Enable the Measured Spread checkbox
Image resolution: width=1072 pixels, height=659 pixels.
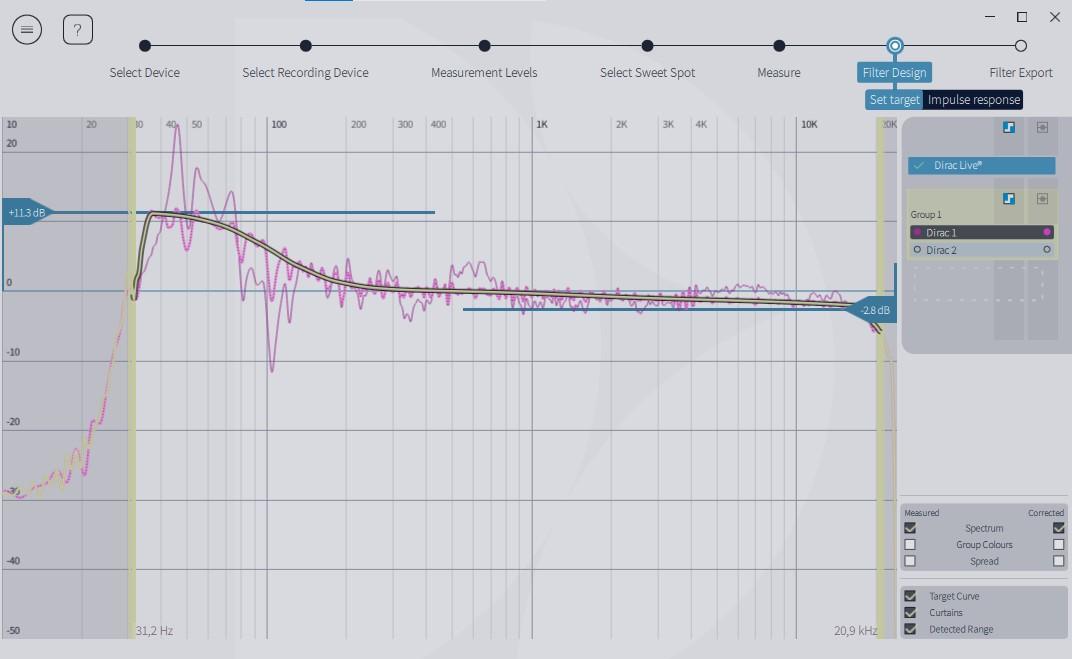(910, 561)
